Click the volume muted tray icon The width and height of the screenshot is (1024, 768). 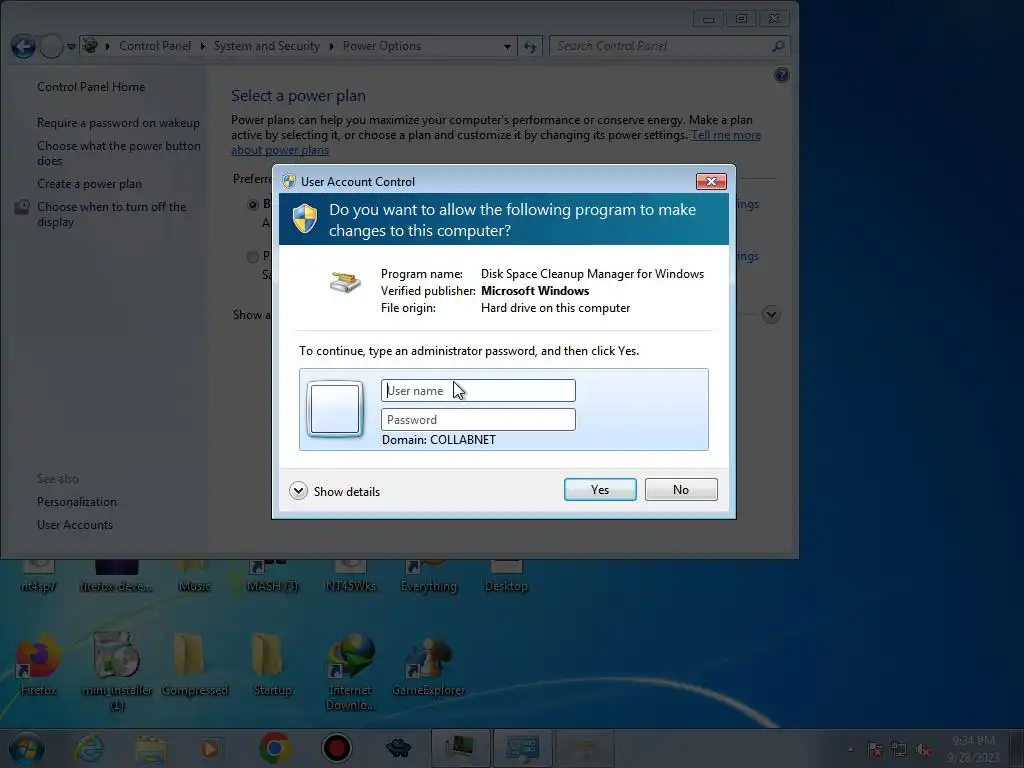(922, 750)
